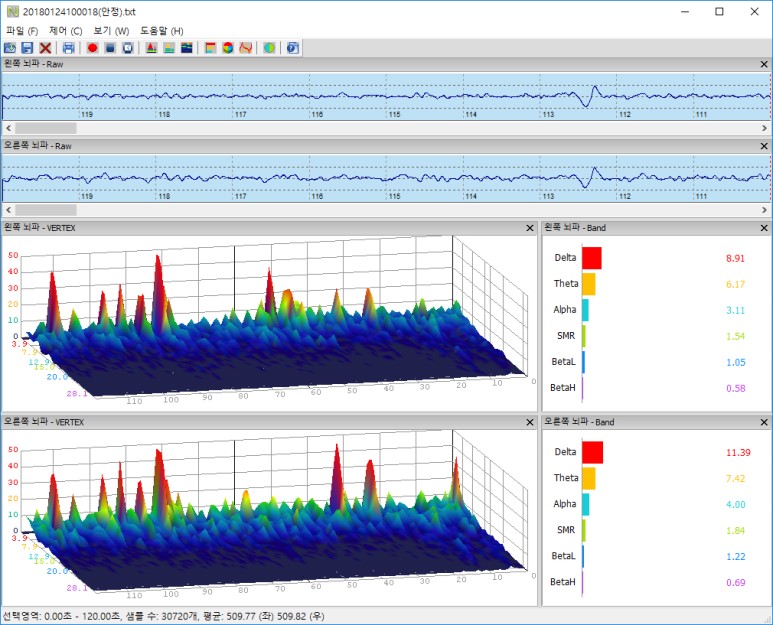Select the line graph toolbar icon
Image resolution: width=773 pixels, height=625 pixels.
[x=245, y=48]
